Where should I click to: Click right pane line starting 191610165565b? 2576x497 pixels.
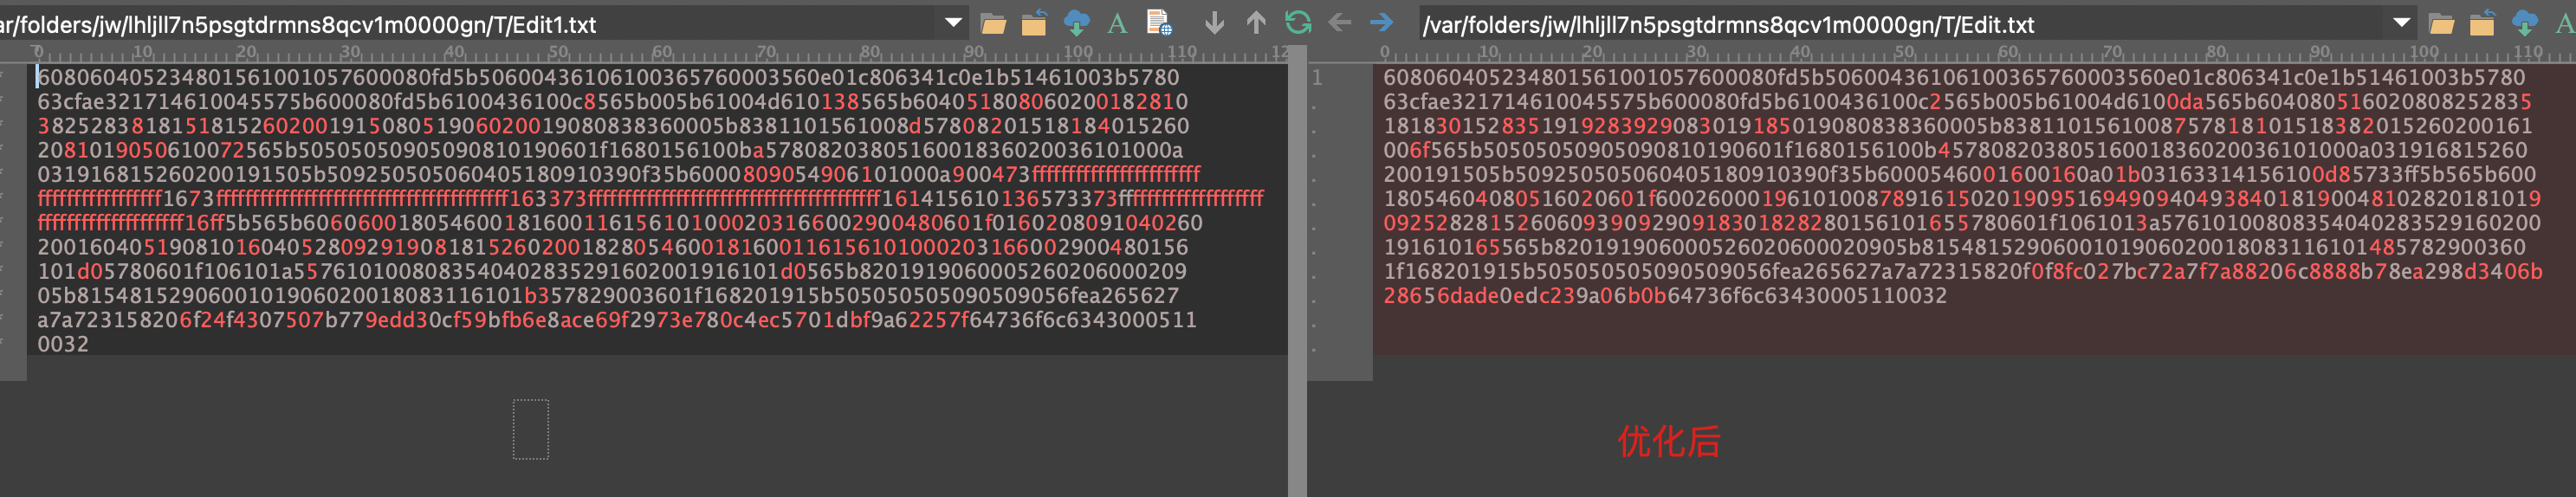click(x=1955, y=247)
